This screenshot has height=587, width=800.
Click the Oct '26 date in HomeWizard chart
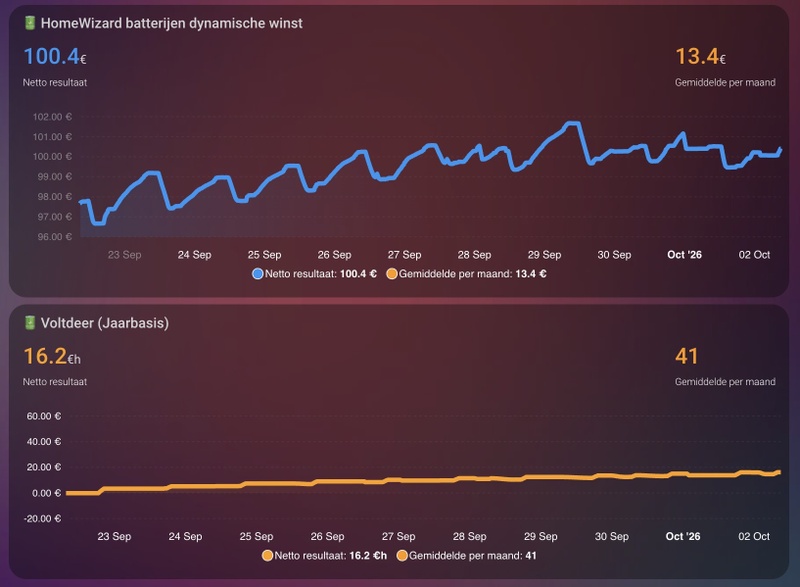(684, 254)
